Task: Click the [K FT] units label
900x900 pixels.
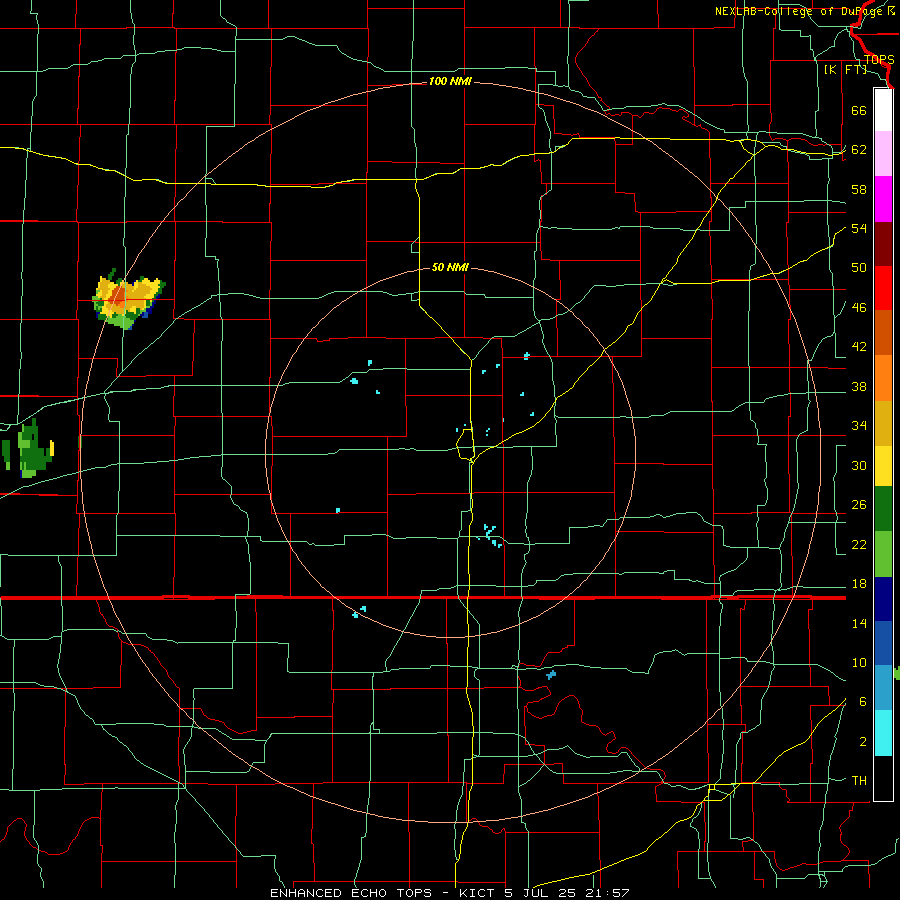Action: tap(845, 70)
